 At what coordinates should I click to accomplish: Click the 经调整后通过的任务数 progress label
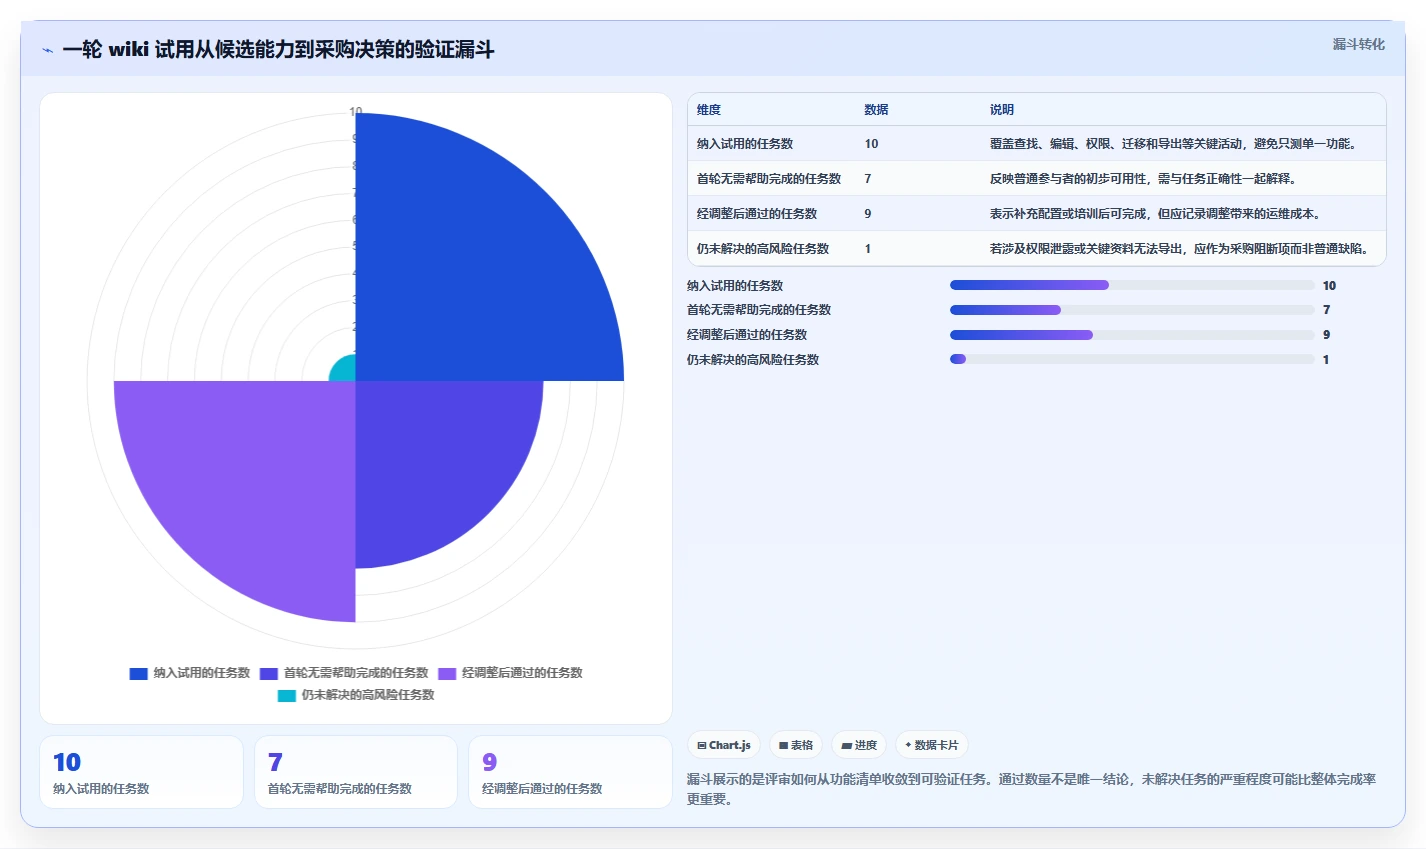747,335
